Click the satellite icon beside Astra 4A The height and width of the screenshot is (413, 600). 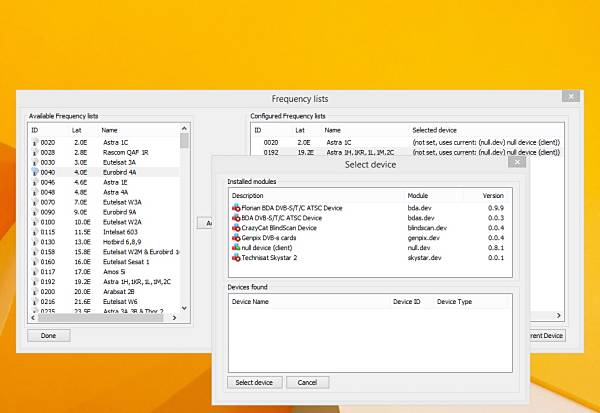pos(35,192)
